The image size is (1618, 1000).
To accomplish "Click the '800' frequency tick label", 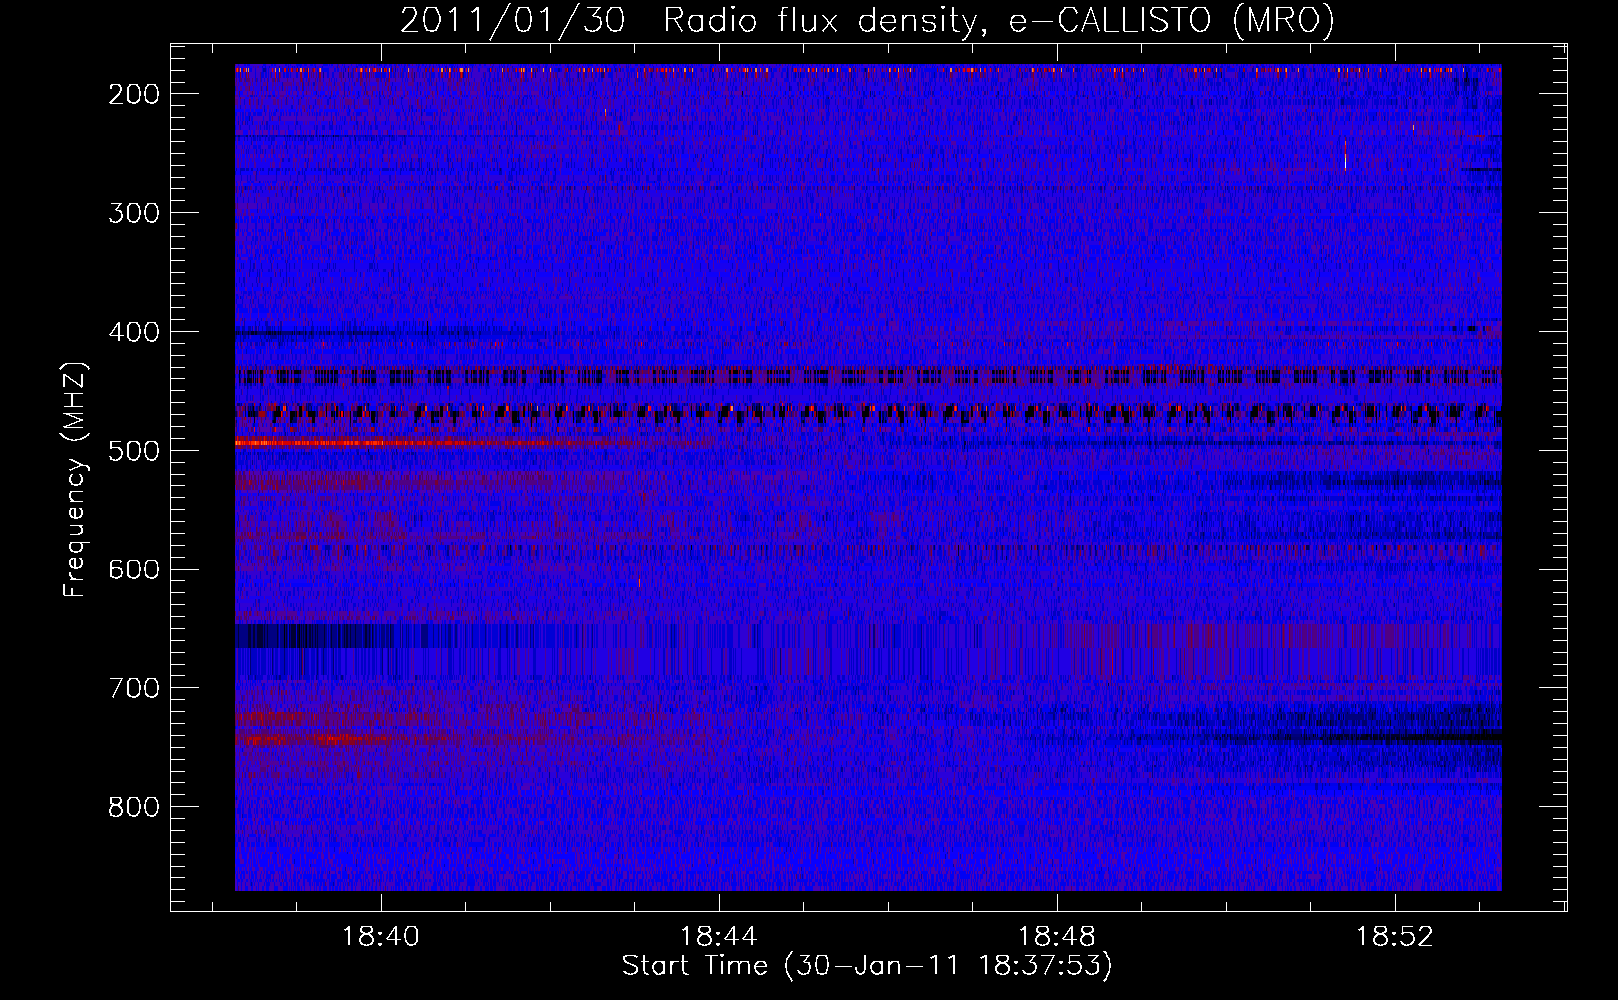I will pos(134,807).
